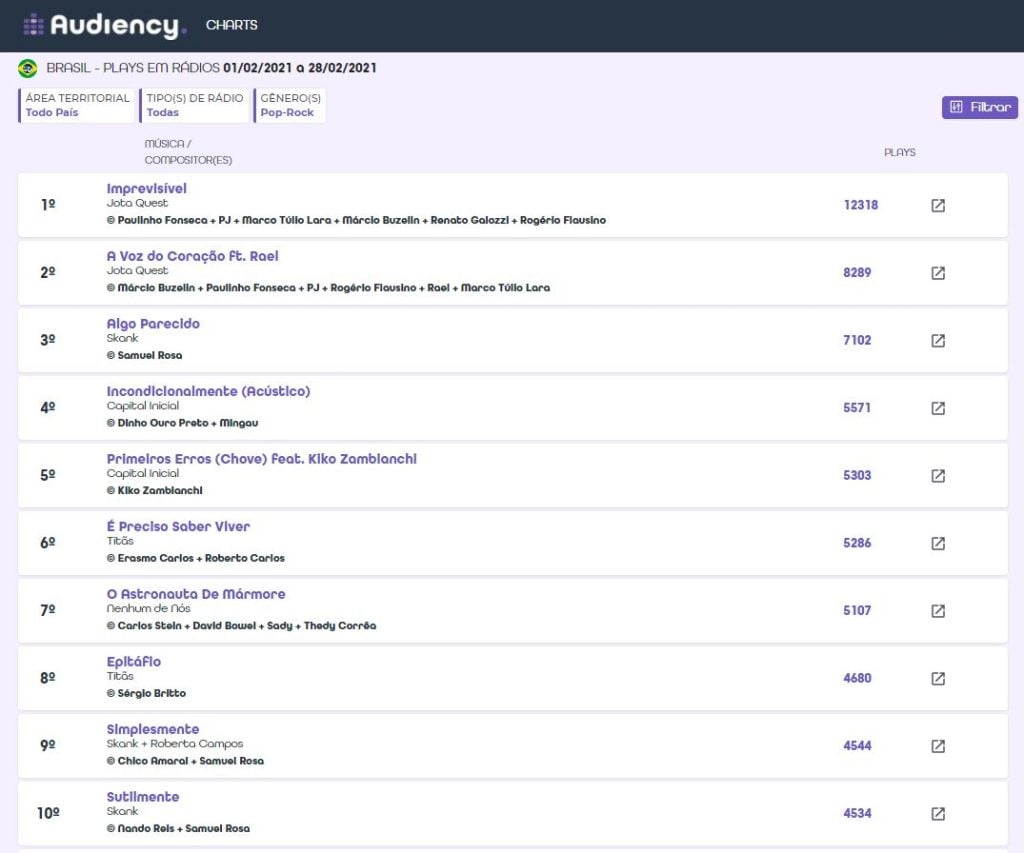Open the CHARTS menu item

(x=231, y=25)
